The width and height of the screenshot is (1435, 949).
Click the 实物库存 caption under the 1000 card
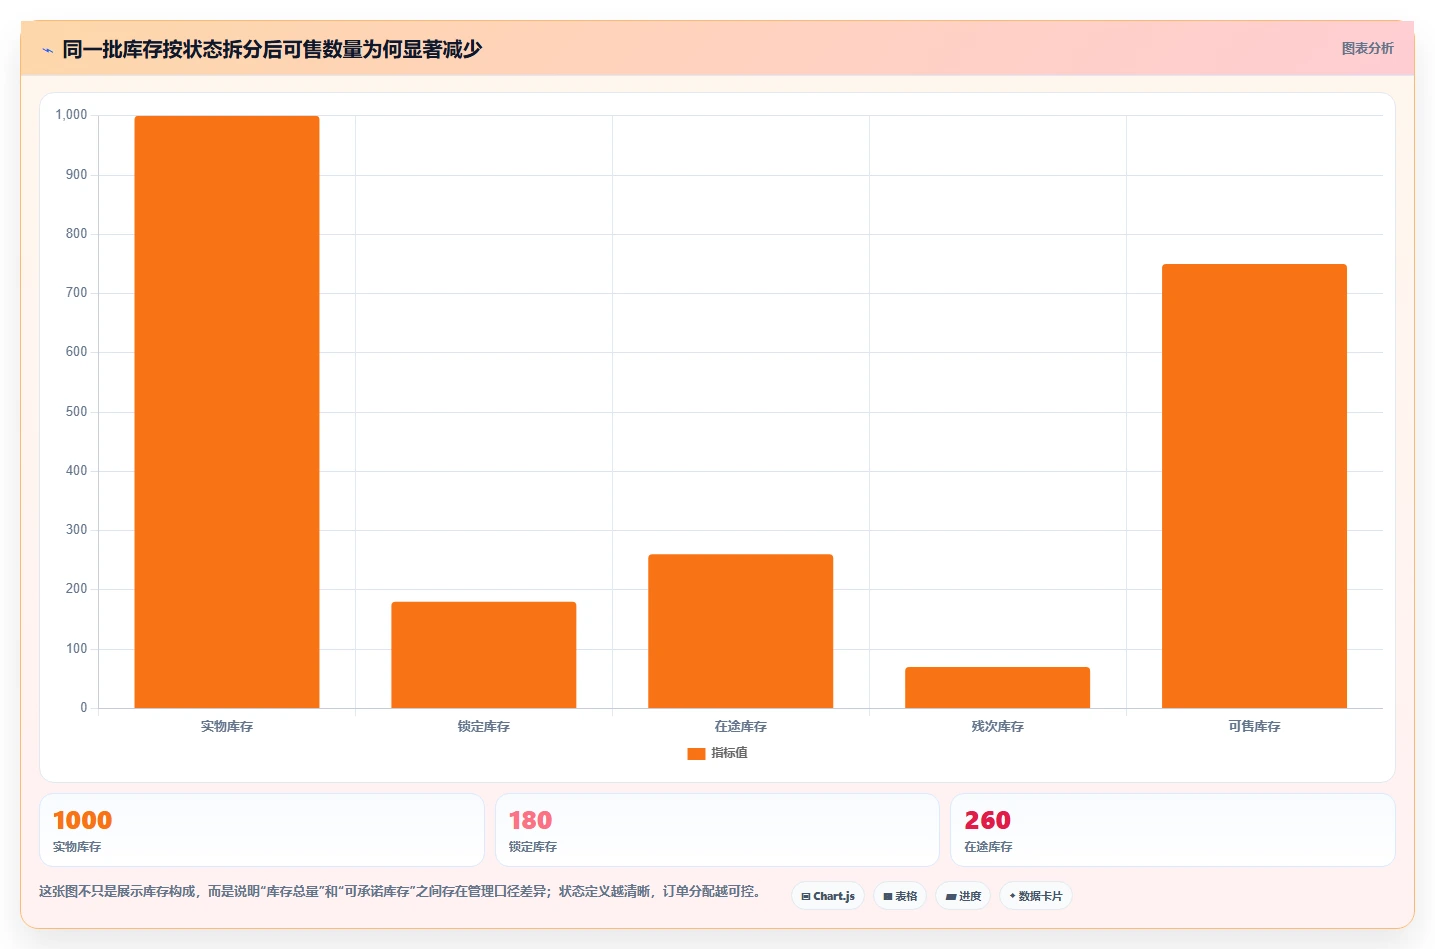point(77,847)
